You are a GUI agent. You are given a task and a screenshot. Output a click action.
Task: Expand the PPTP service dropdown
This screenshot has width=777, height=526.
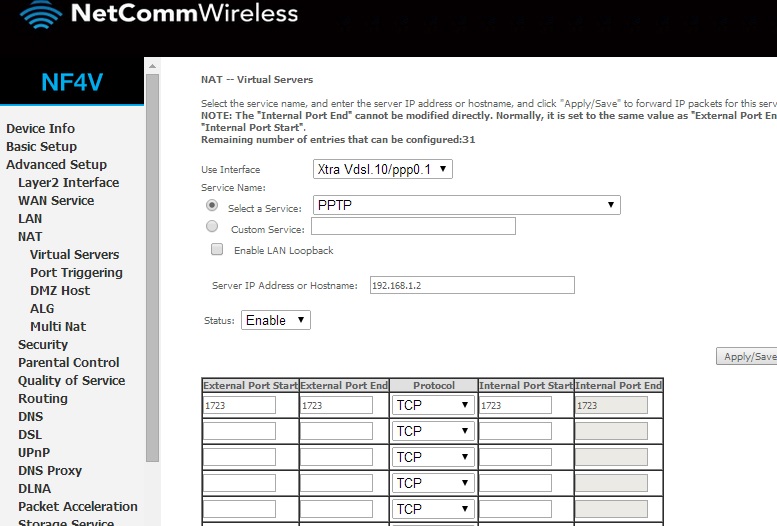pyautogui.click(x=467, y=205)
